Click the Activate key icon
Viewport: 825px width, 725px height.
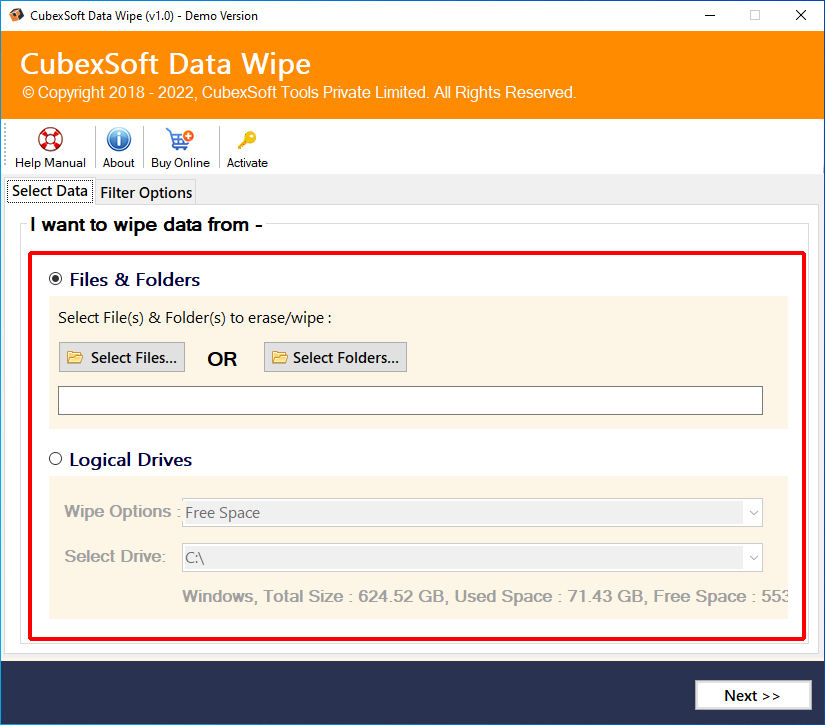coord(246,140)
